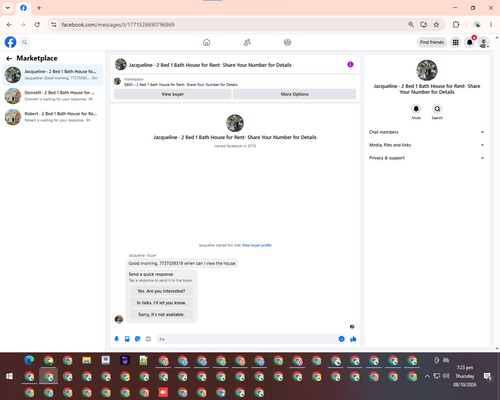
Task: Record a voice clip with microphone icon
Action: [117, 339]
